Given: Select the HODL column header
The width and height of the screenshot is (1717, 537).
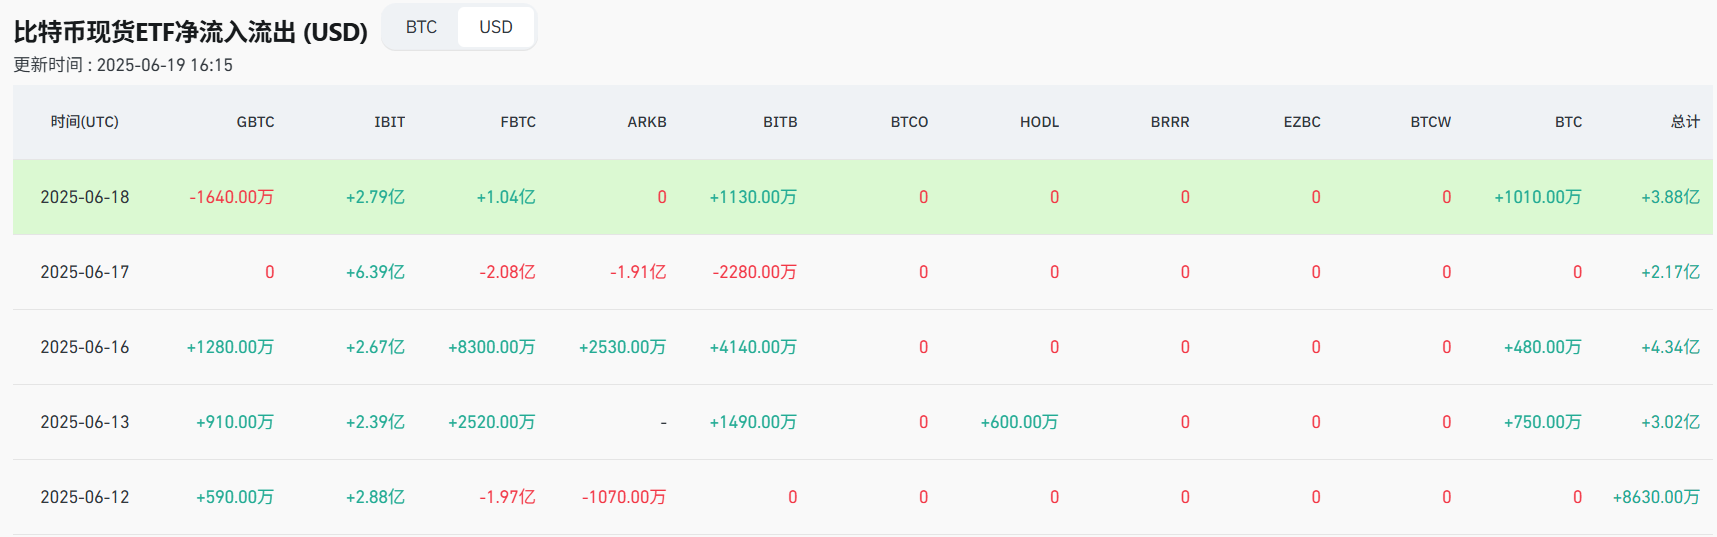Looking at the screenshot, I should point(1039,122).
